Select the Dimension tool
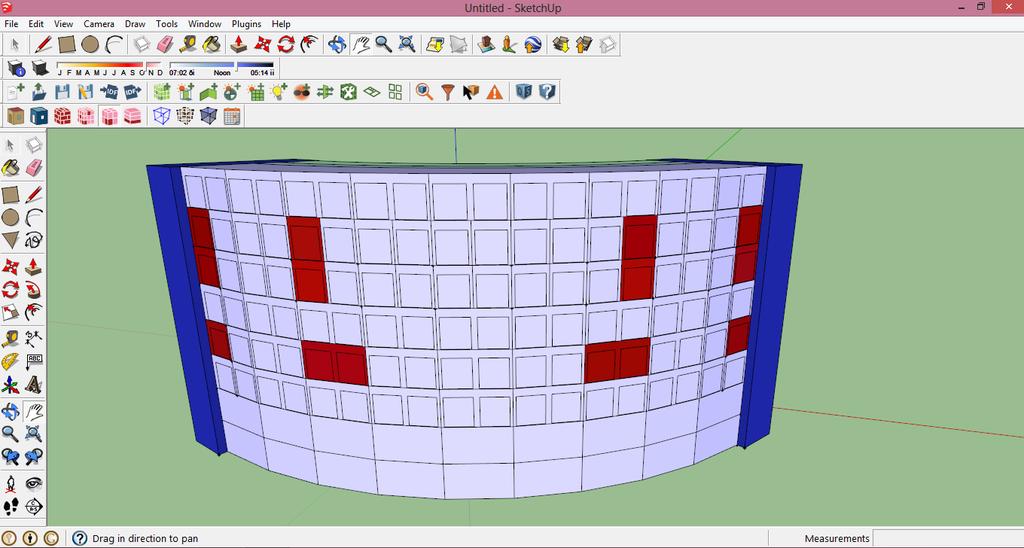The image size is (1024, 548). tap(34, 338)
